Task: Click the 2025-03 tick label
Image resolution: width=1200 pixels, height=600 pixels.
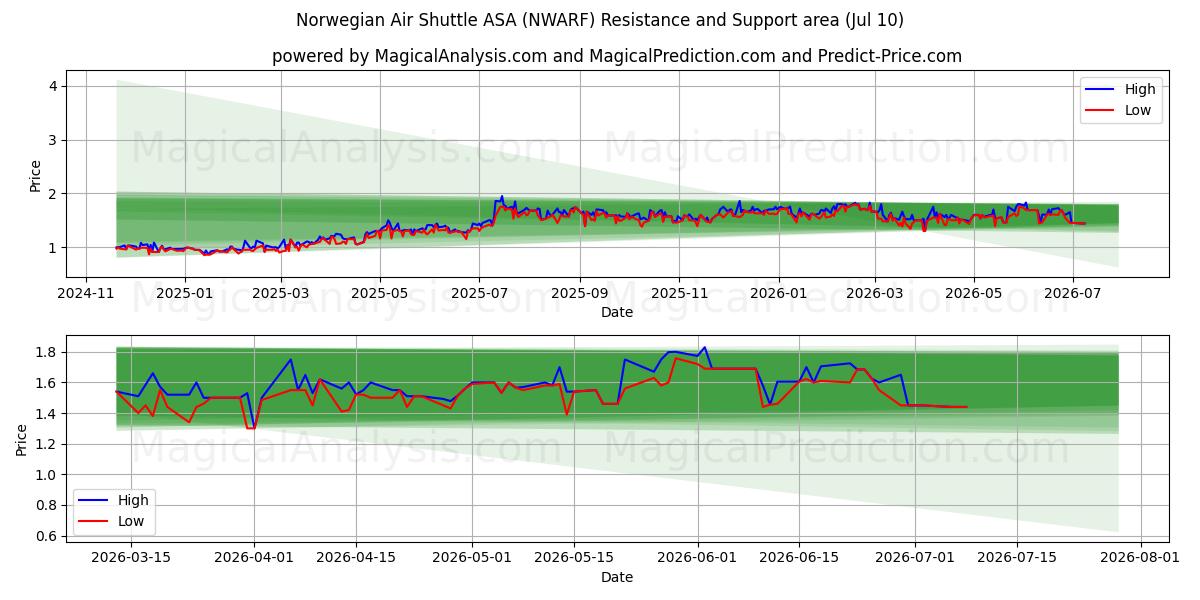Action: 281,294
